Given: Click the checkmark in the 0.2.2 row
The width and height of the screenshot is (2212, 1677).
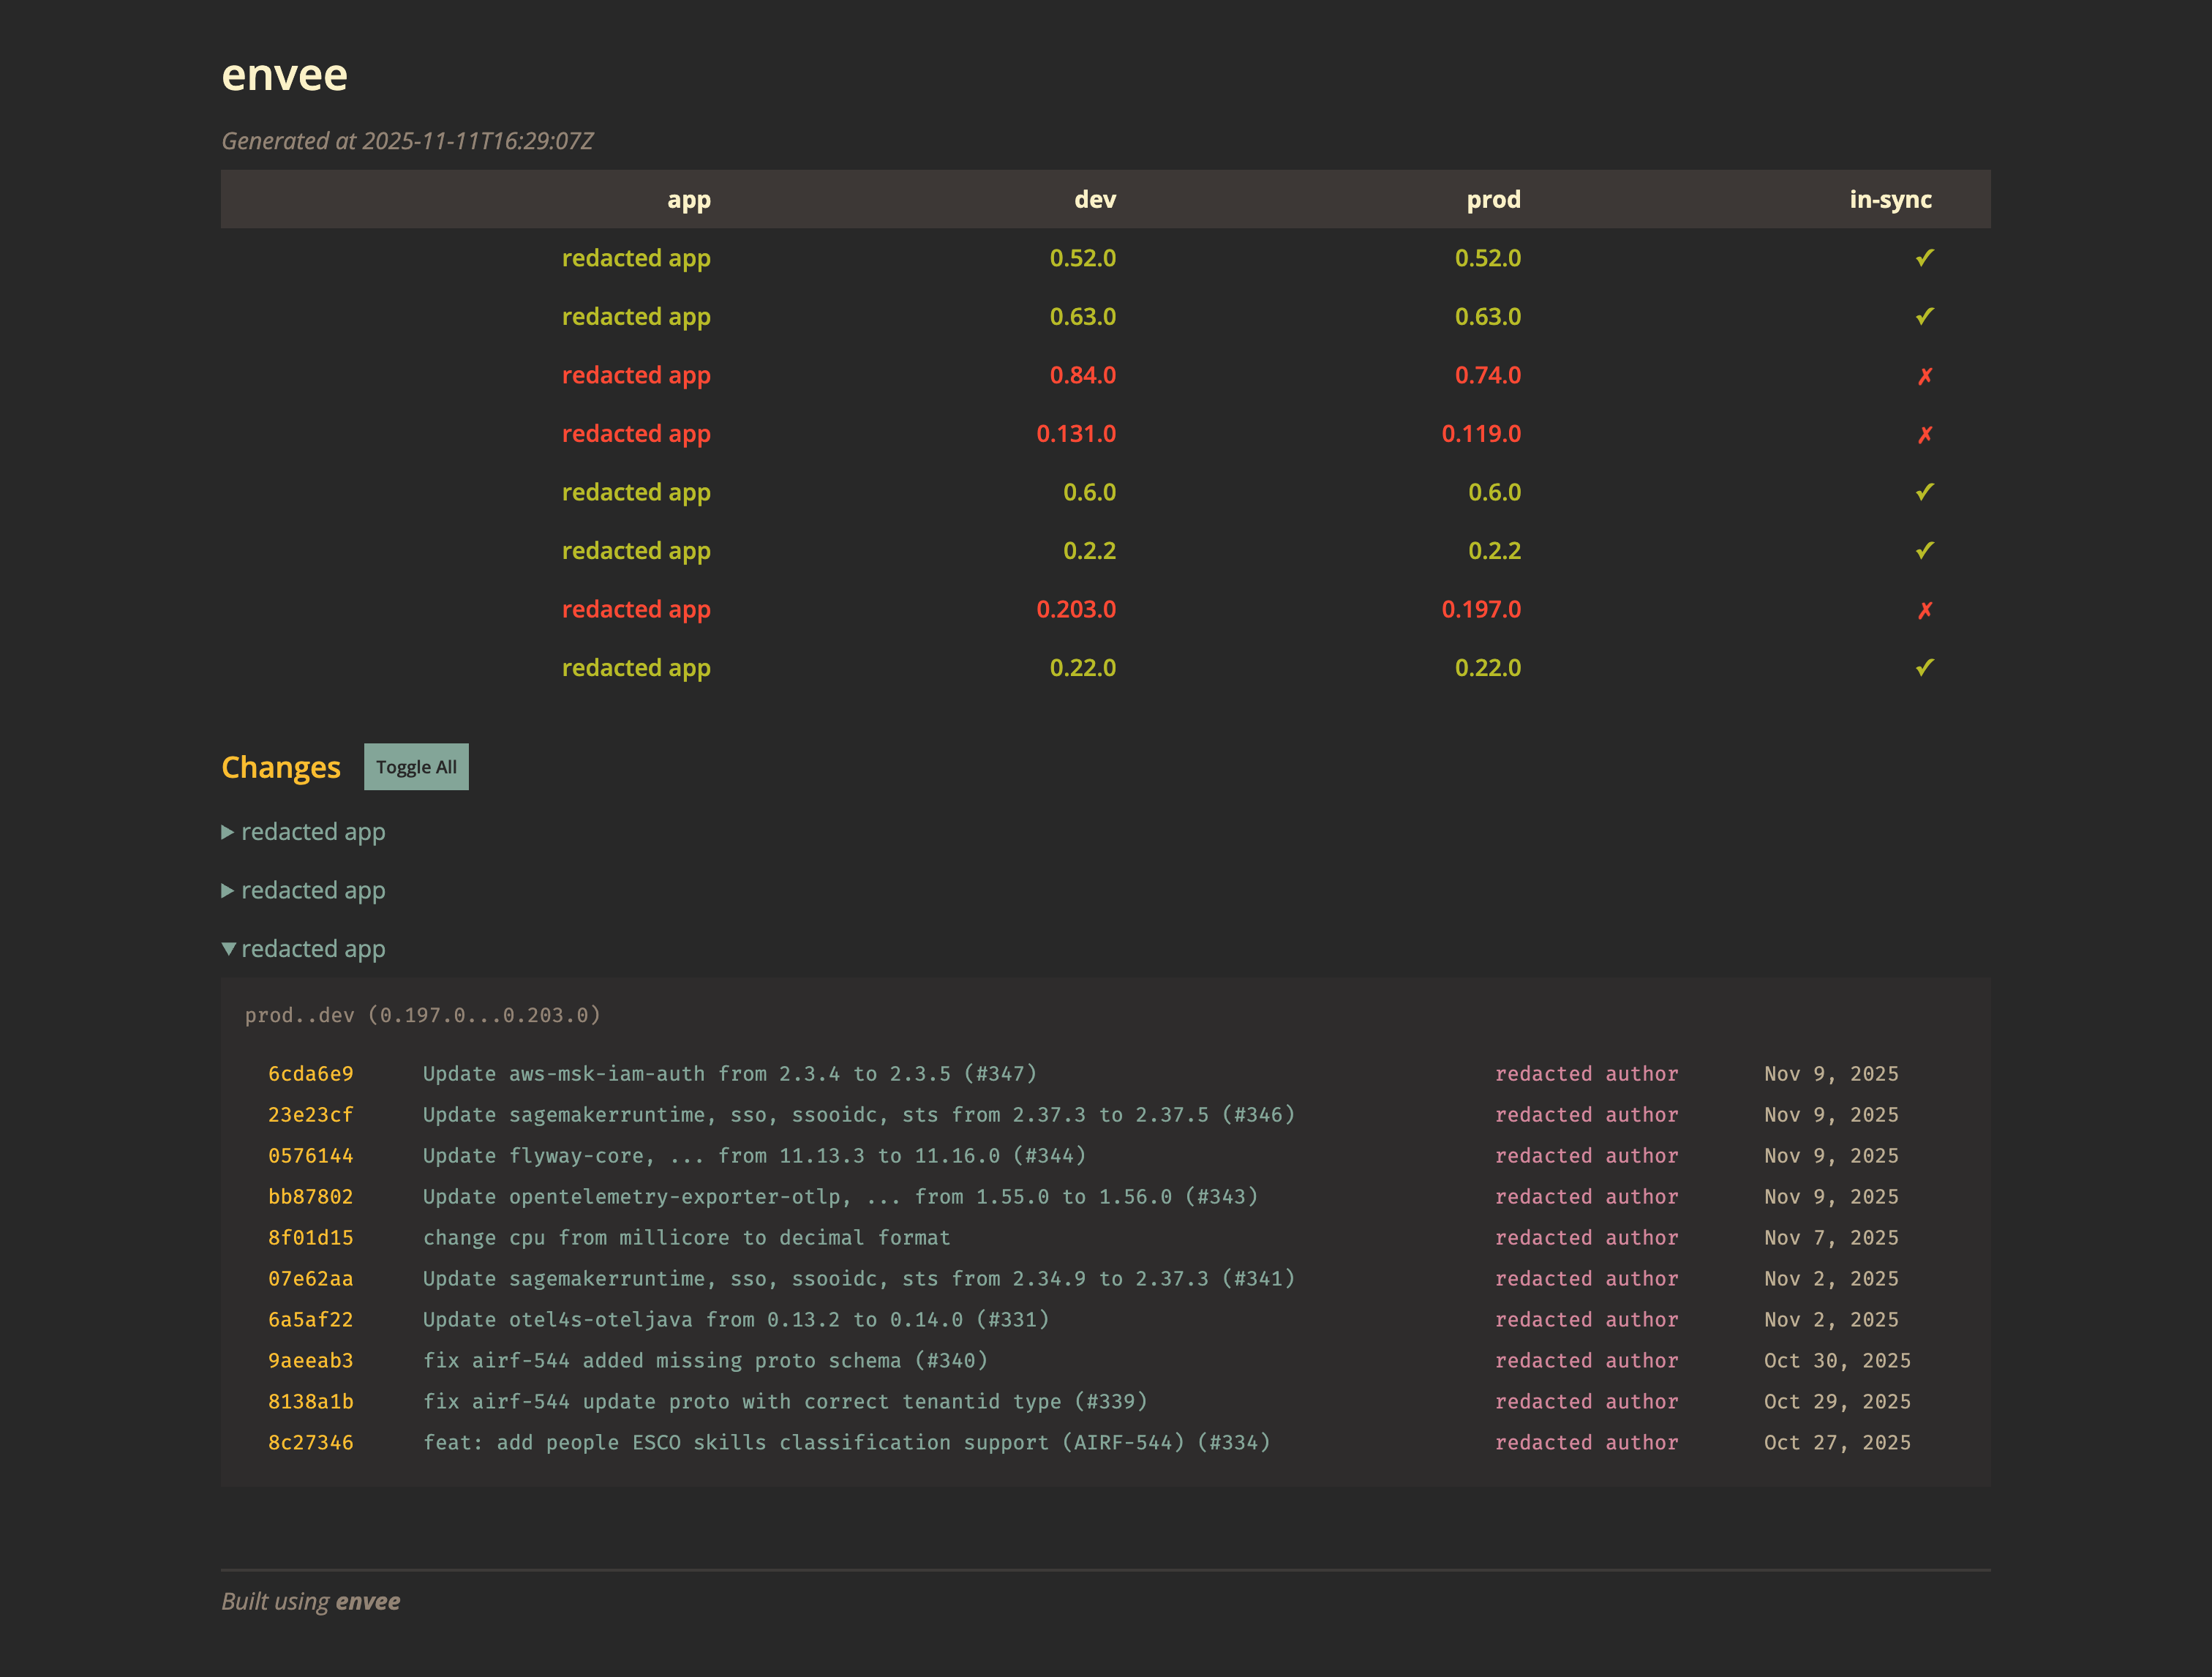Looking at the screenshot, I should pos(1924,551).
